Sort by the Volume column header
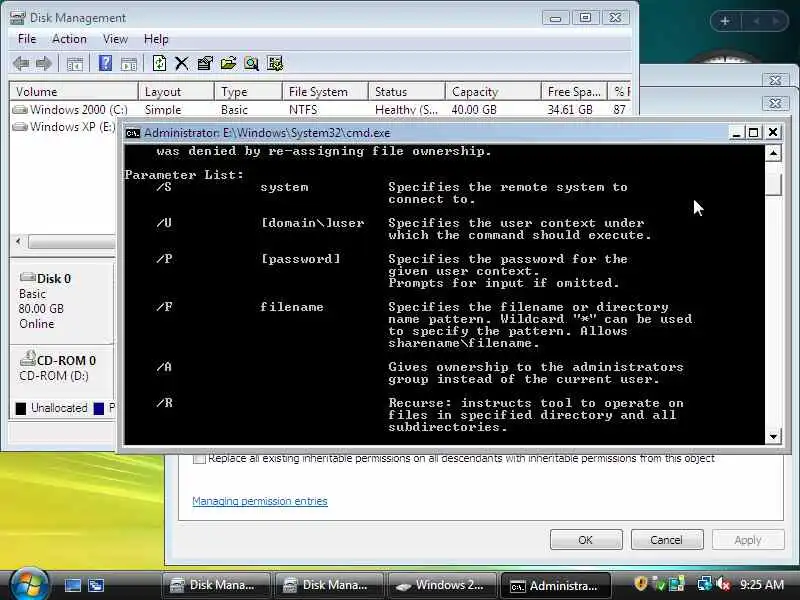 tap(74, 92)
